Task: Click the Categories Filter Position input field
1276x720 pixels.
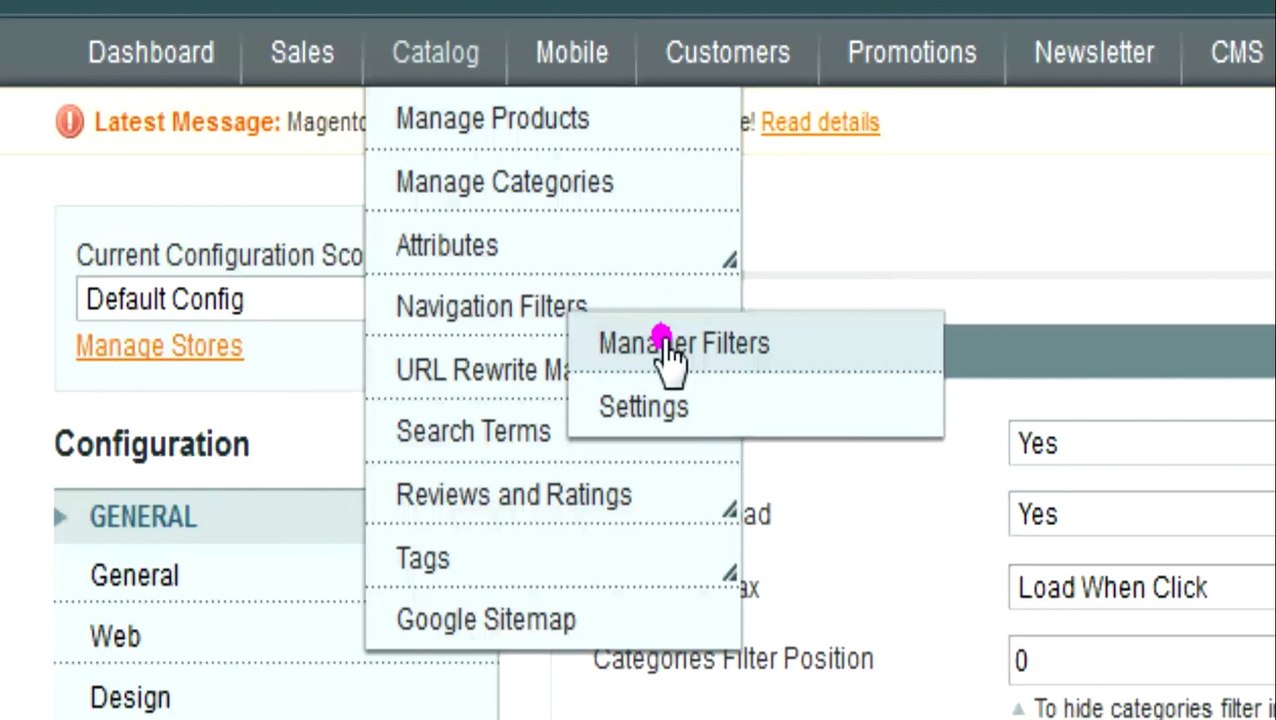Action: 1142,661
